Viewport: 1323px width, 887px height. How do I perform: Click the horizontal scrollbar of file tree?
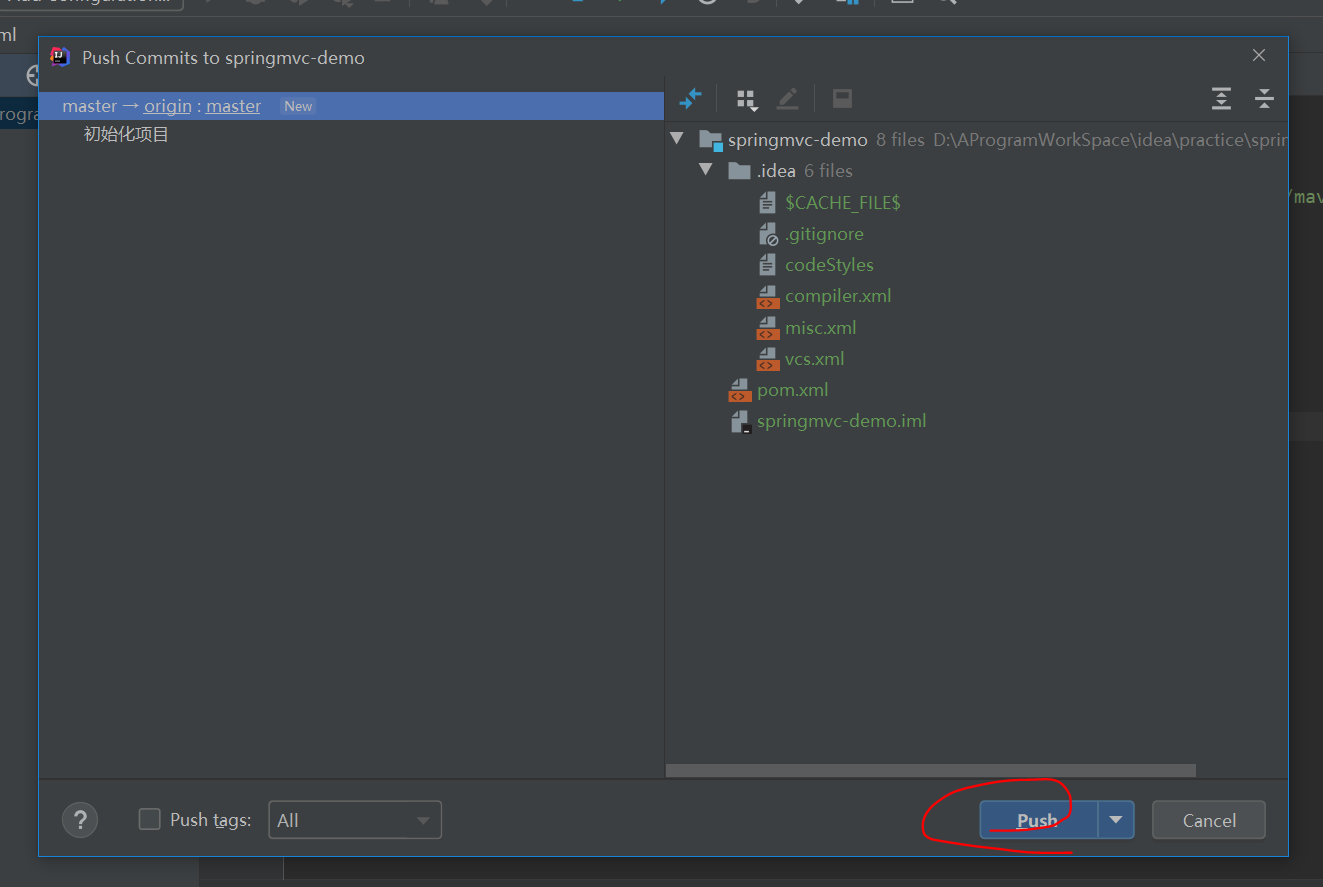click(x=930, y=771)
